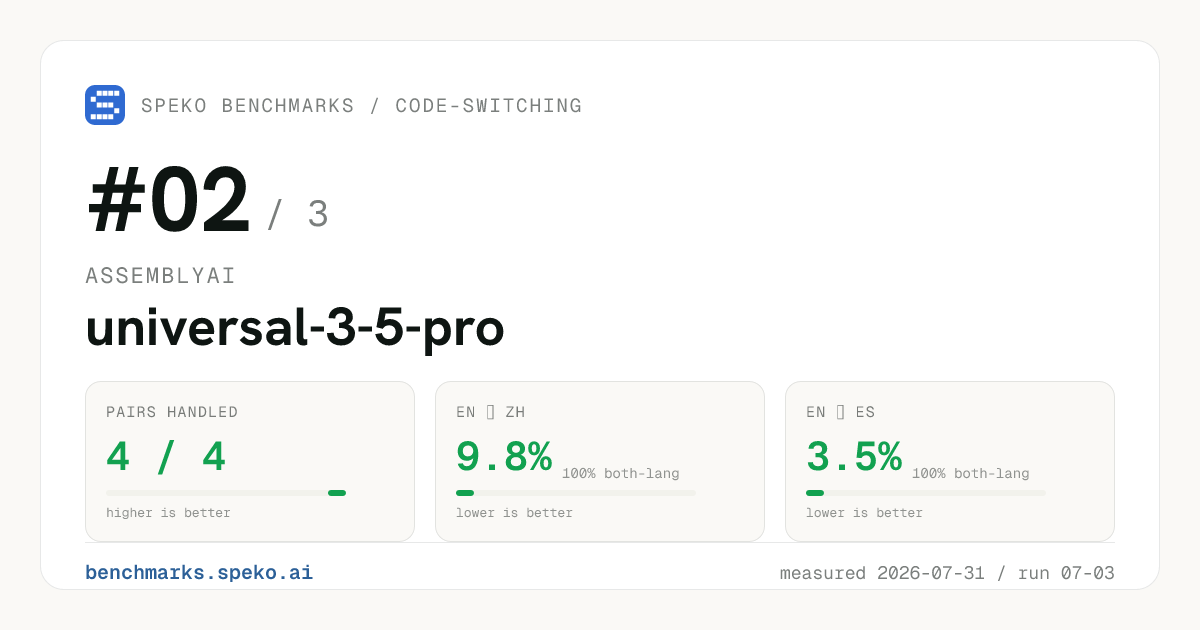Select the Pairs Handled card
Image resolution: width=1200 pixels, height=630 pixels.
tap(250, 461)
